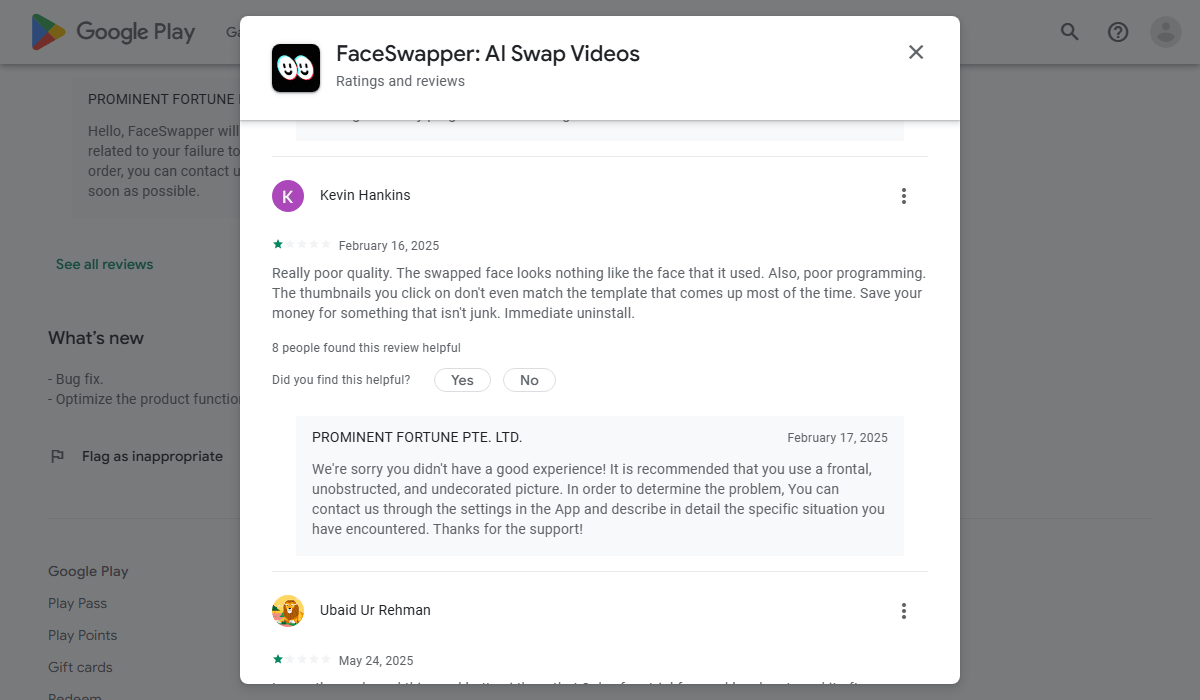Viewport: 1200px width, 700px height.
Task: Open search with the magnifier icon
Action: (x=1070, y=32)
